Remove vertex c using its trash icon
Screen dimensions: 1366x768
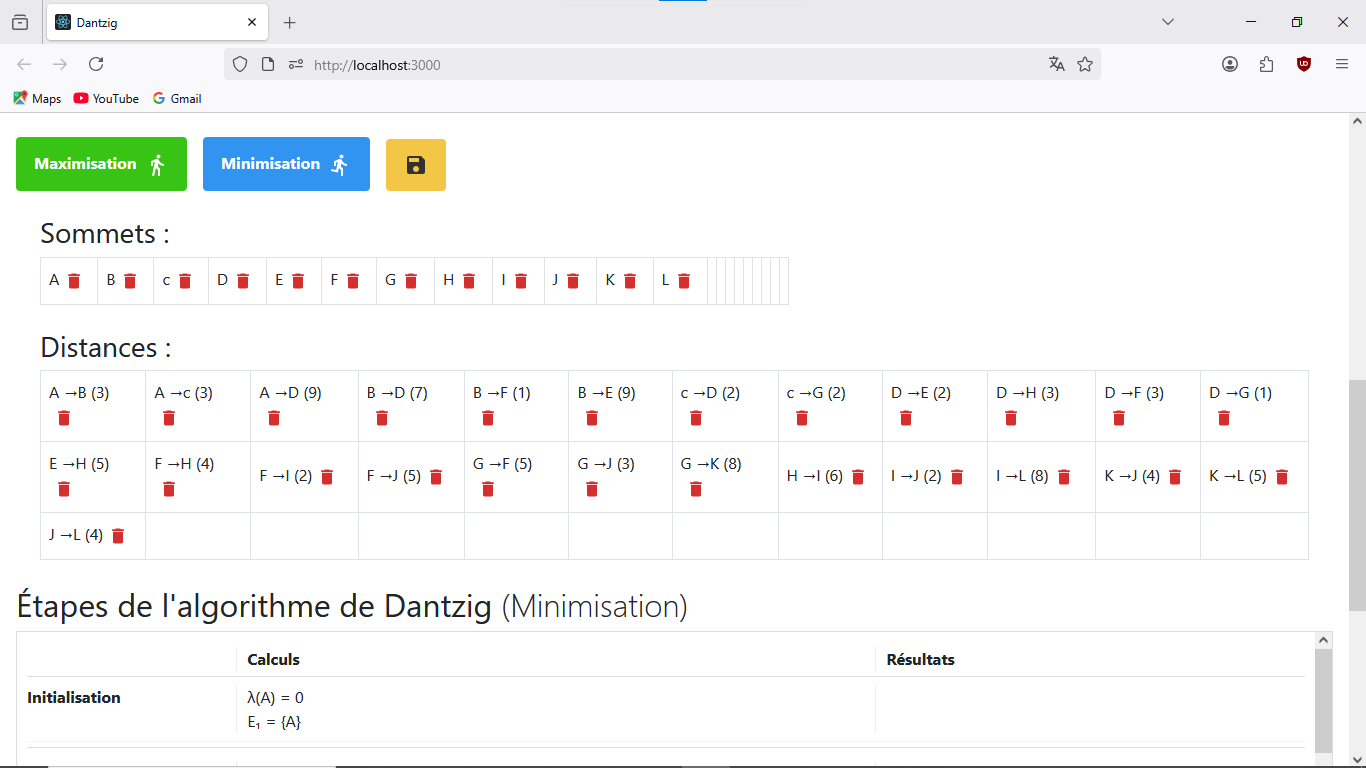[x=185, y=281]
